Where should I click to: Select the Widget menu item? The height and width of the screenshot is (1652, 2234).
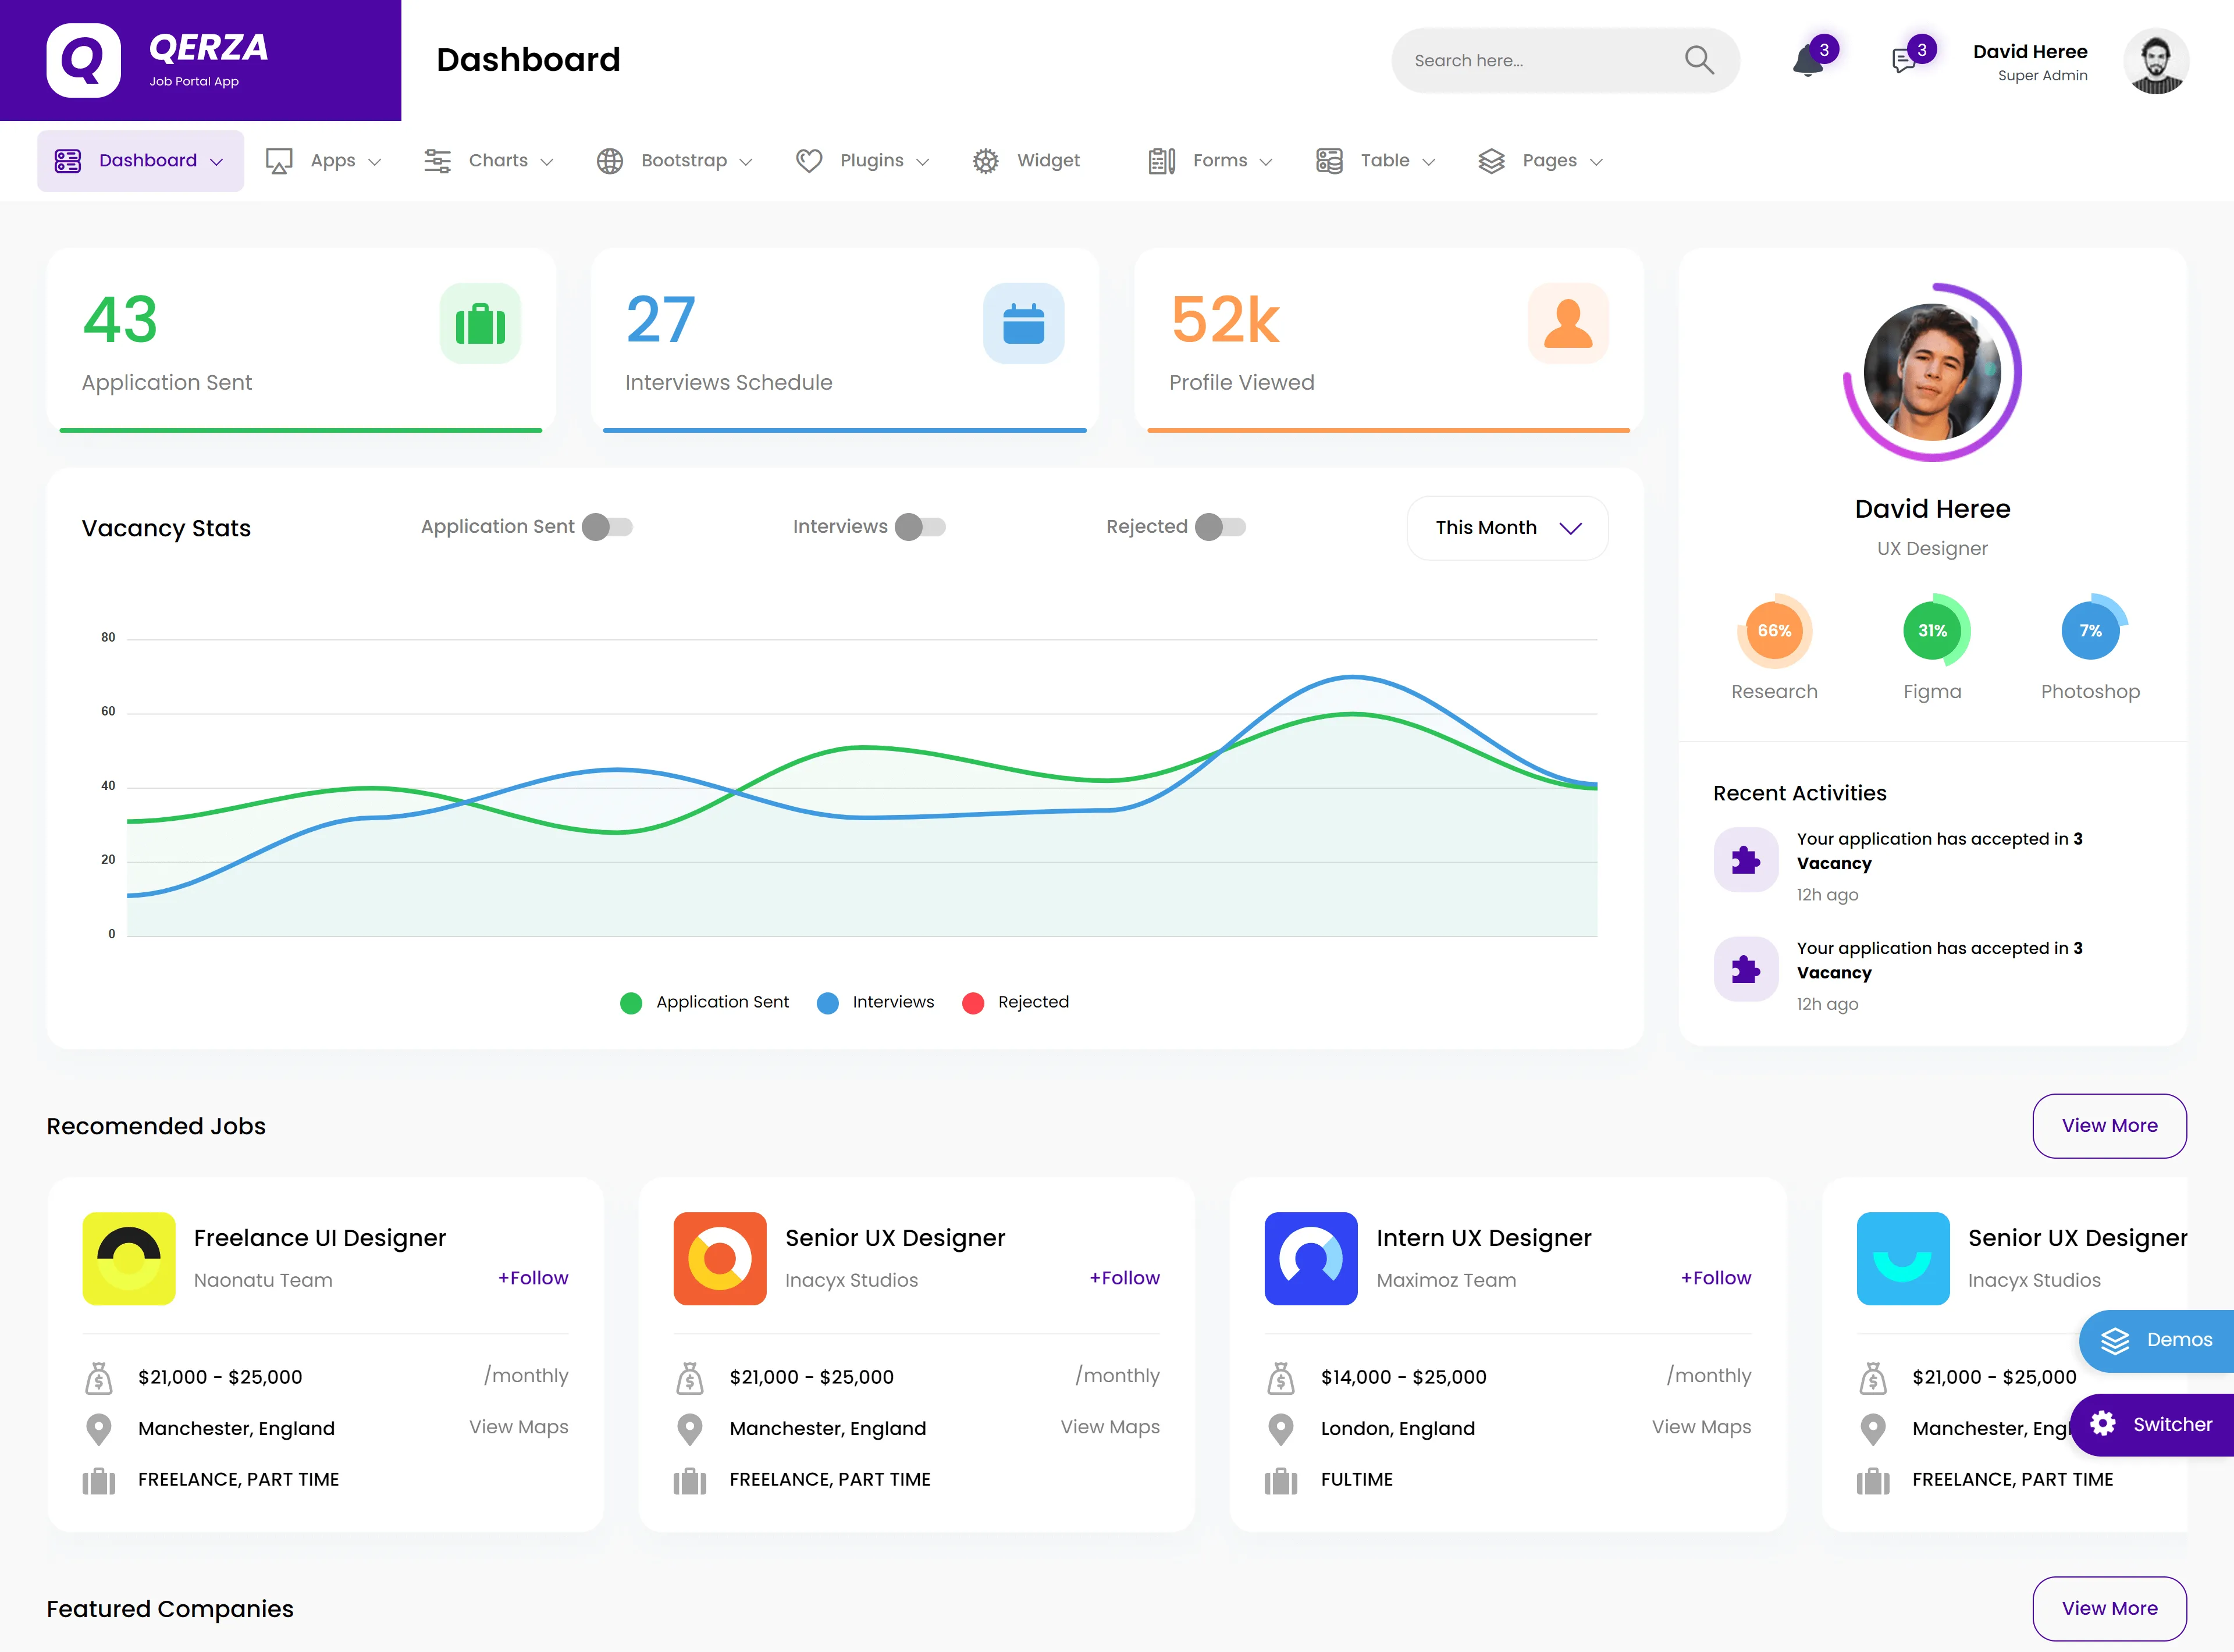point(1026,161)
